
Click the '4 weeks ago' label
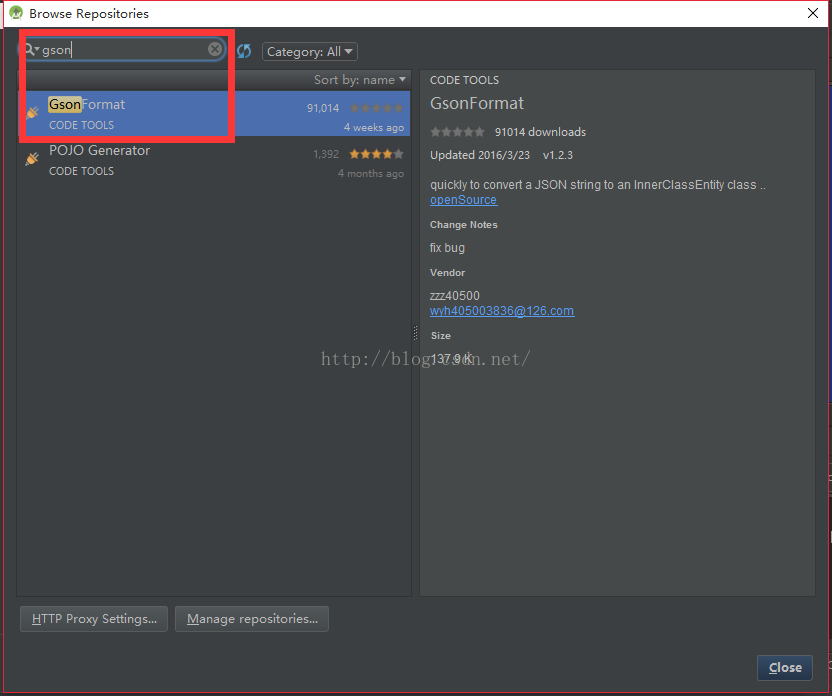(374, 127)
